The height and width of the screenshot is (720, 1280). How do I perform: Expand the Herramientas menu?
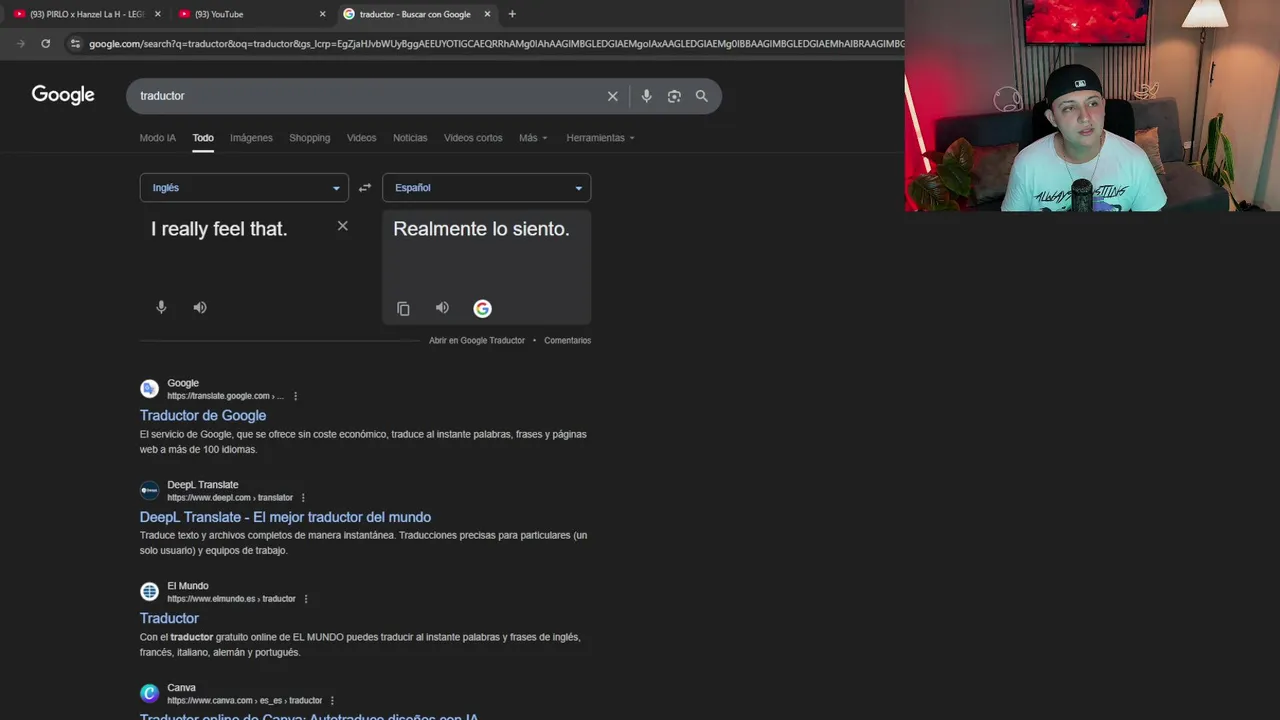600,138
